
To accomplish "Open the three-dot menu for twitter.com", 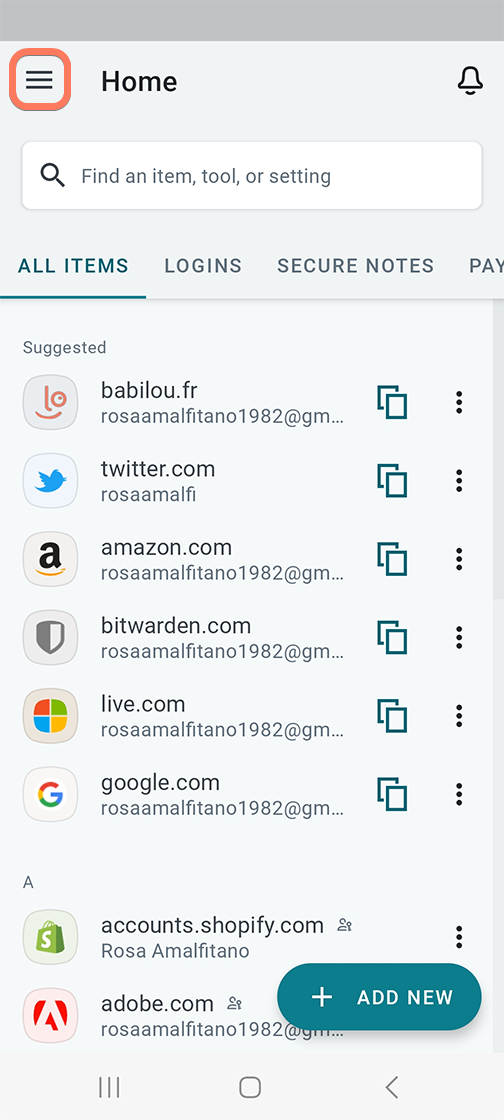I will coord(459,481).
